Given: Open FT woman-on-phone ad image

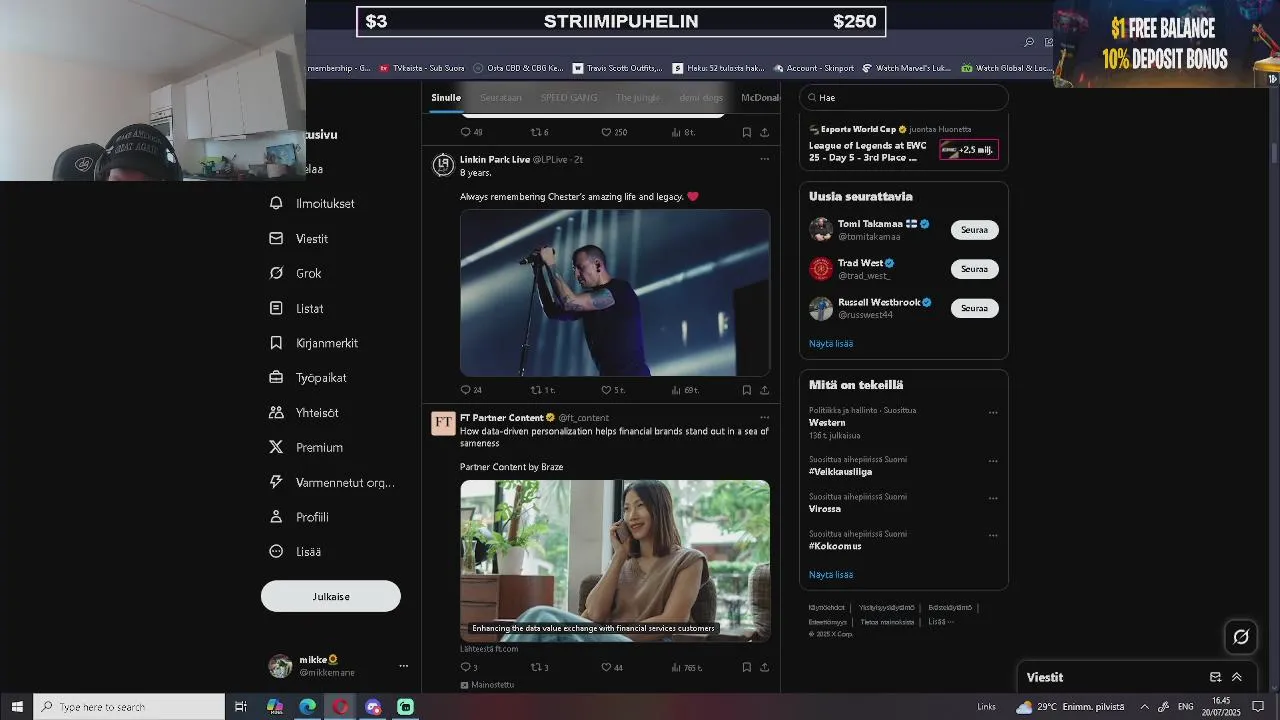Looking at the screenshot, I should pyautogui.click(x=615, y=561).
